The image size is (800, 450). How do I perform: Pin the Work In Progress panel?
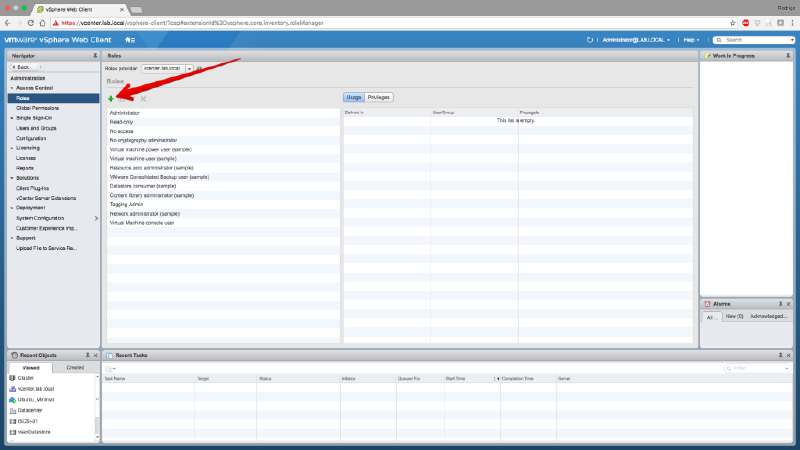[x=790, y=56]
